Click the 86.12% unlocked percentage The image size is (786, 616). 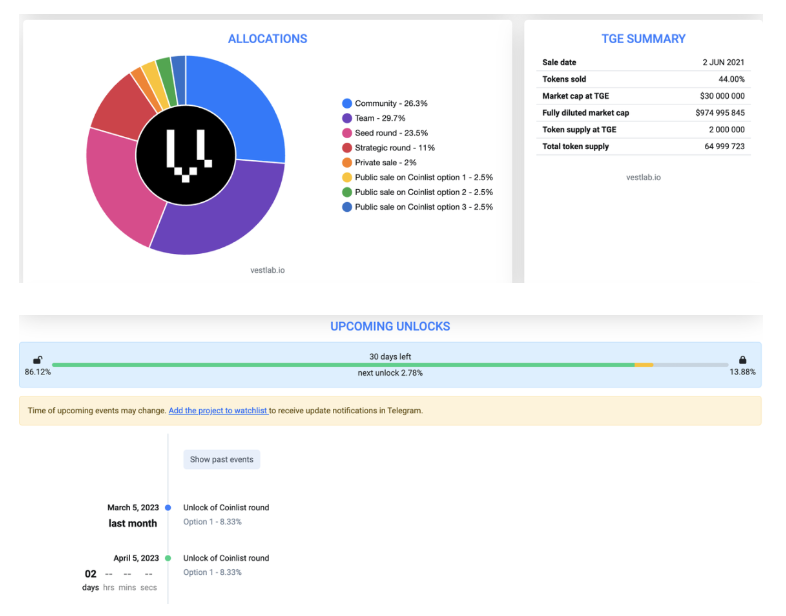[38, 372]
